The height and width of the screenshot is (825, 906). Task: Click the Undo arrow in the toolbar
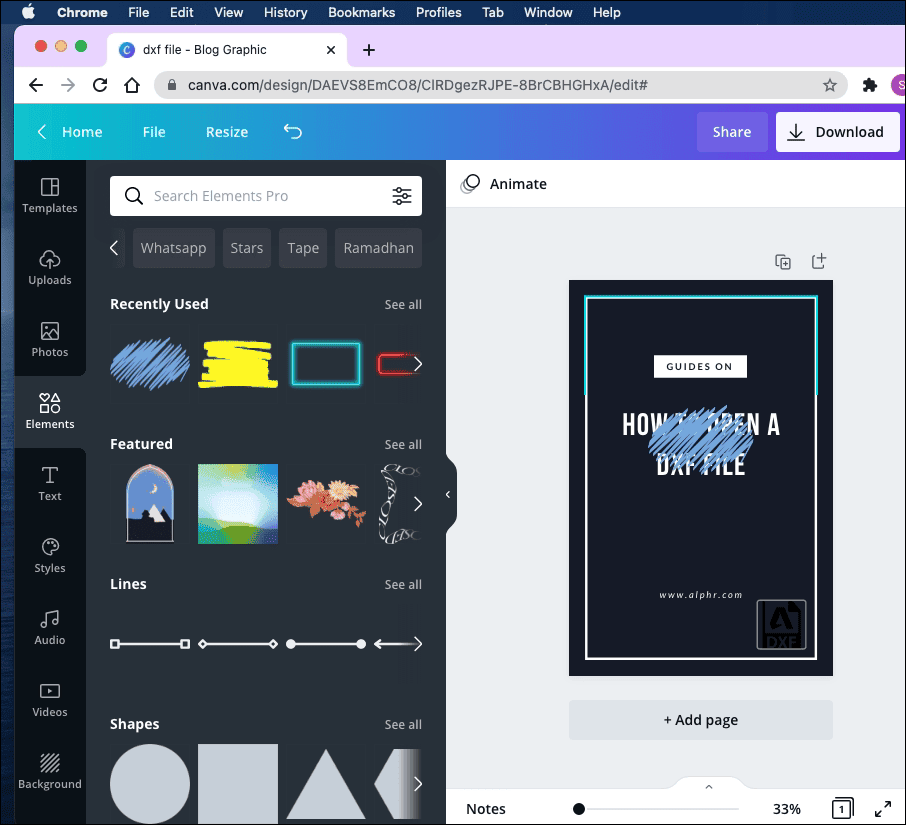pyautogui.click(x=292, y=131)
